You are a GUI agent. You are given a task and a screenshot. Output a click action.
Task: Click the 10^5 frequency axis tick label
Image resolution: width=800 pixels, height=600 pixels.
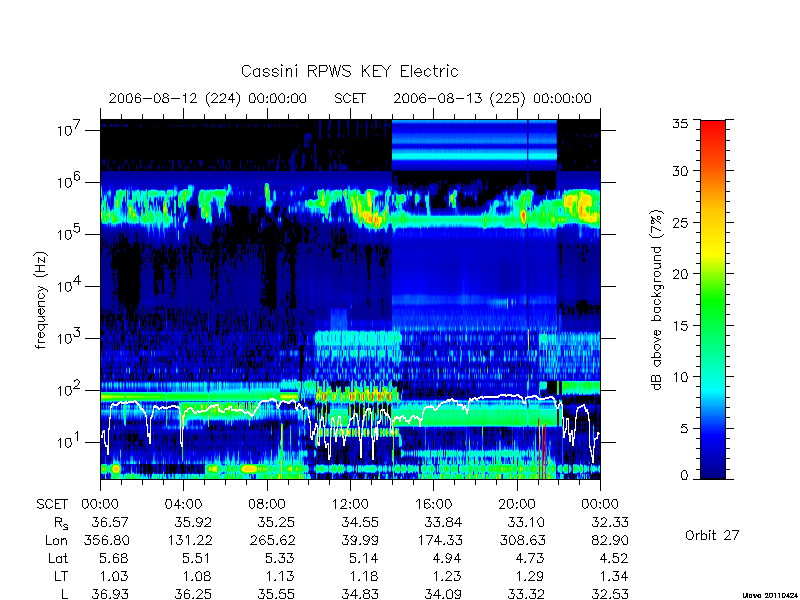pyautogui.click(x=68, y=234)
